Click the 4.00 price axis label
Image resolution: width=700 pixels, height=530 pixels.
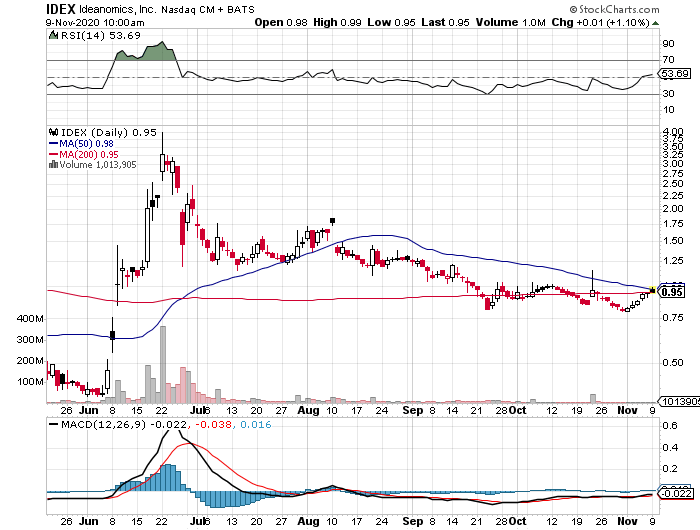(x=673, y=132)
